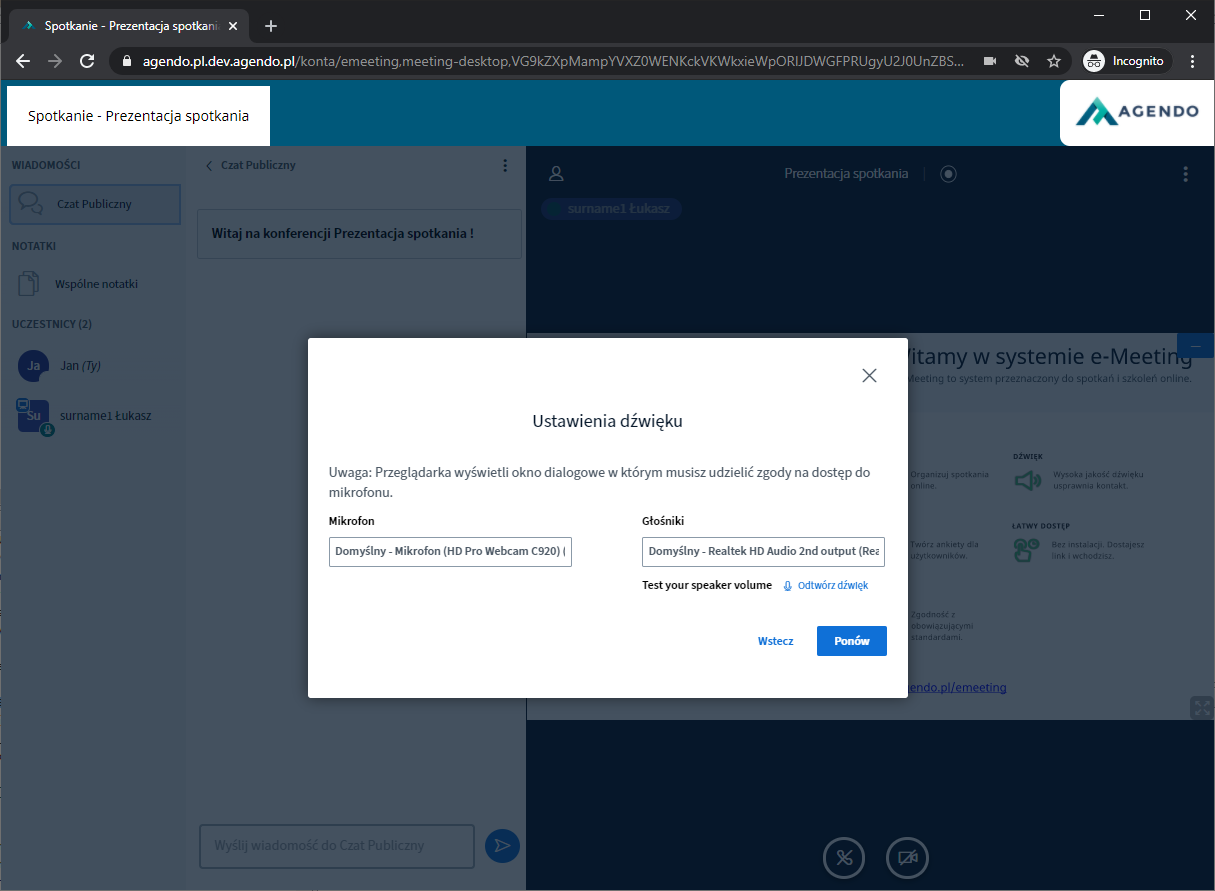Click the Wstecz button
This screenshot has height=891, width=1215.
[775, 641]
